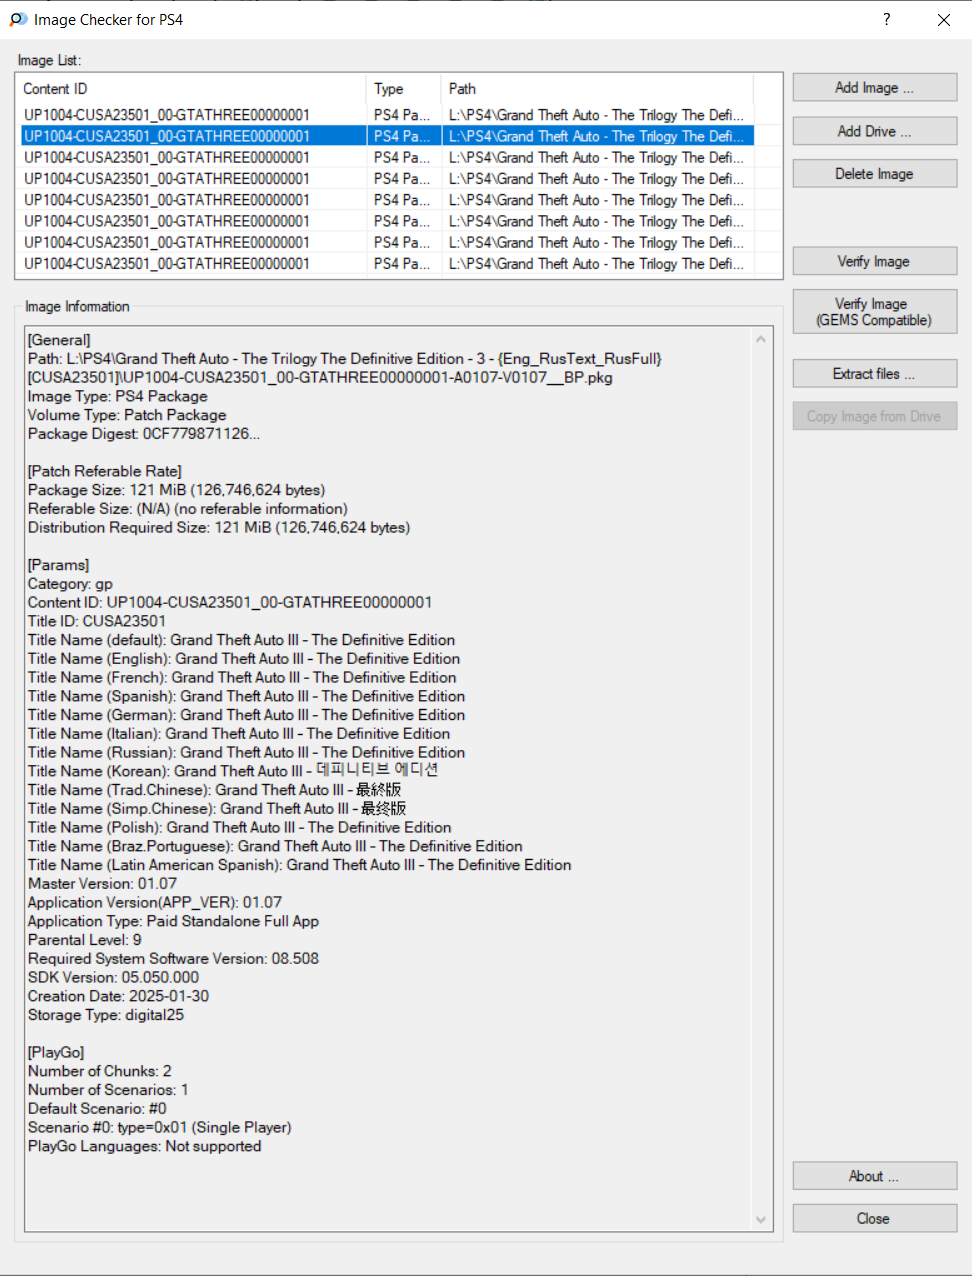Click 'Scenario #0: type=0x01 (Single Player)' line
Screen dimensions: 972x1276
[160, 1127]
